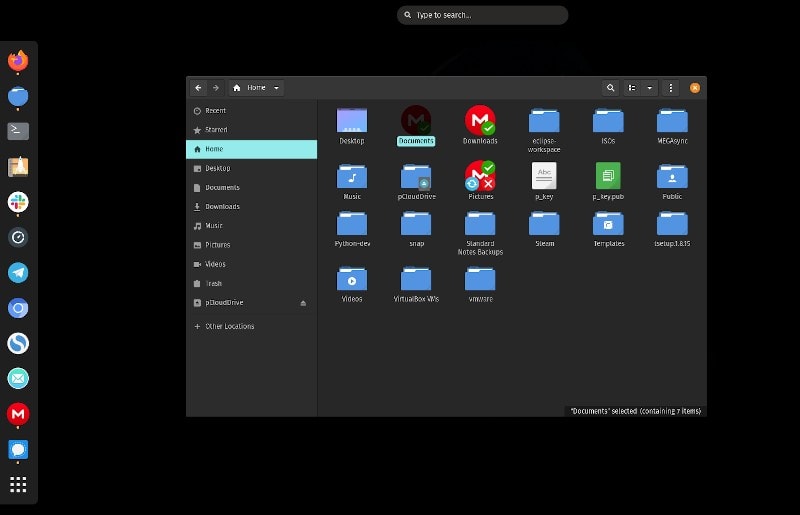The width and height of the screenshot is (800, 515).
Task: Launch Firefox from the dock
Action: click(18, 61)
